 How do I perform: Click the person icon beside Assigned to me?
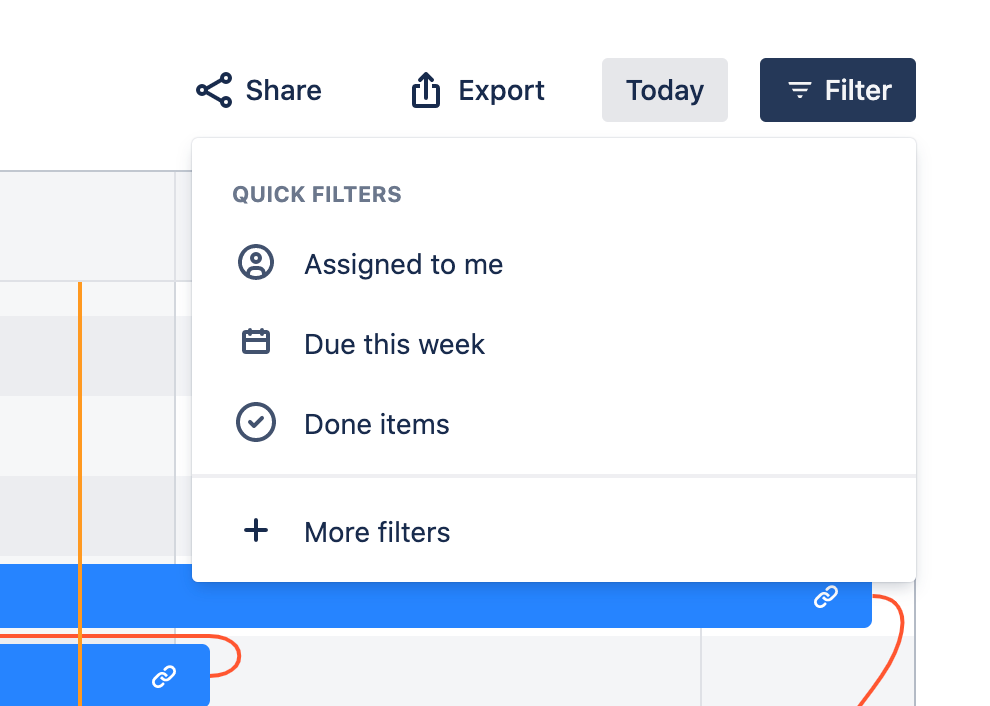pyautogui.click(x=256, y=263)
